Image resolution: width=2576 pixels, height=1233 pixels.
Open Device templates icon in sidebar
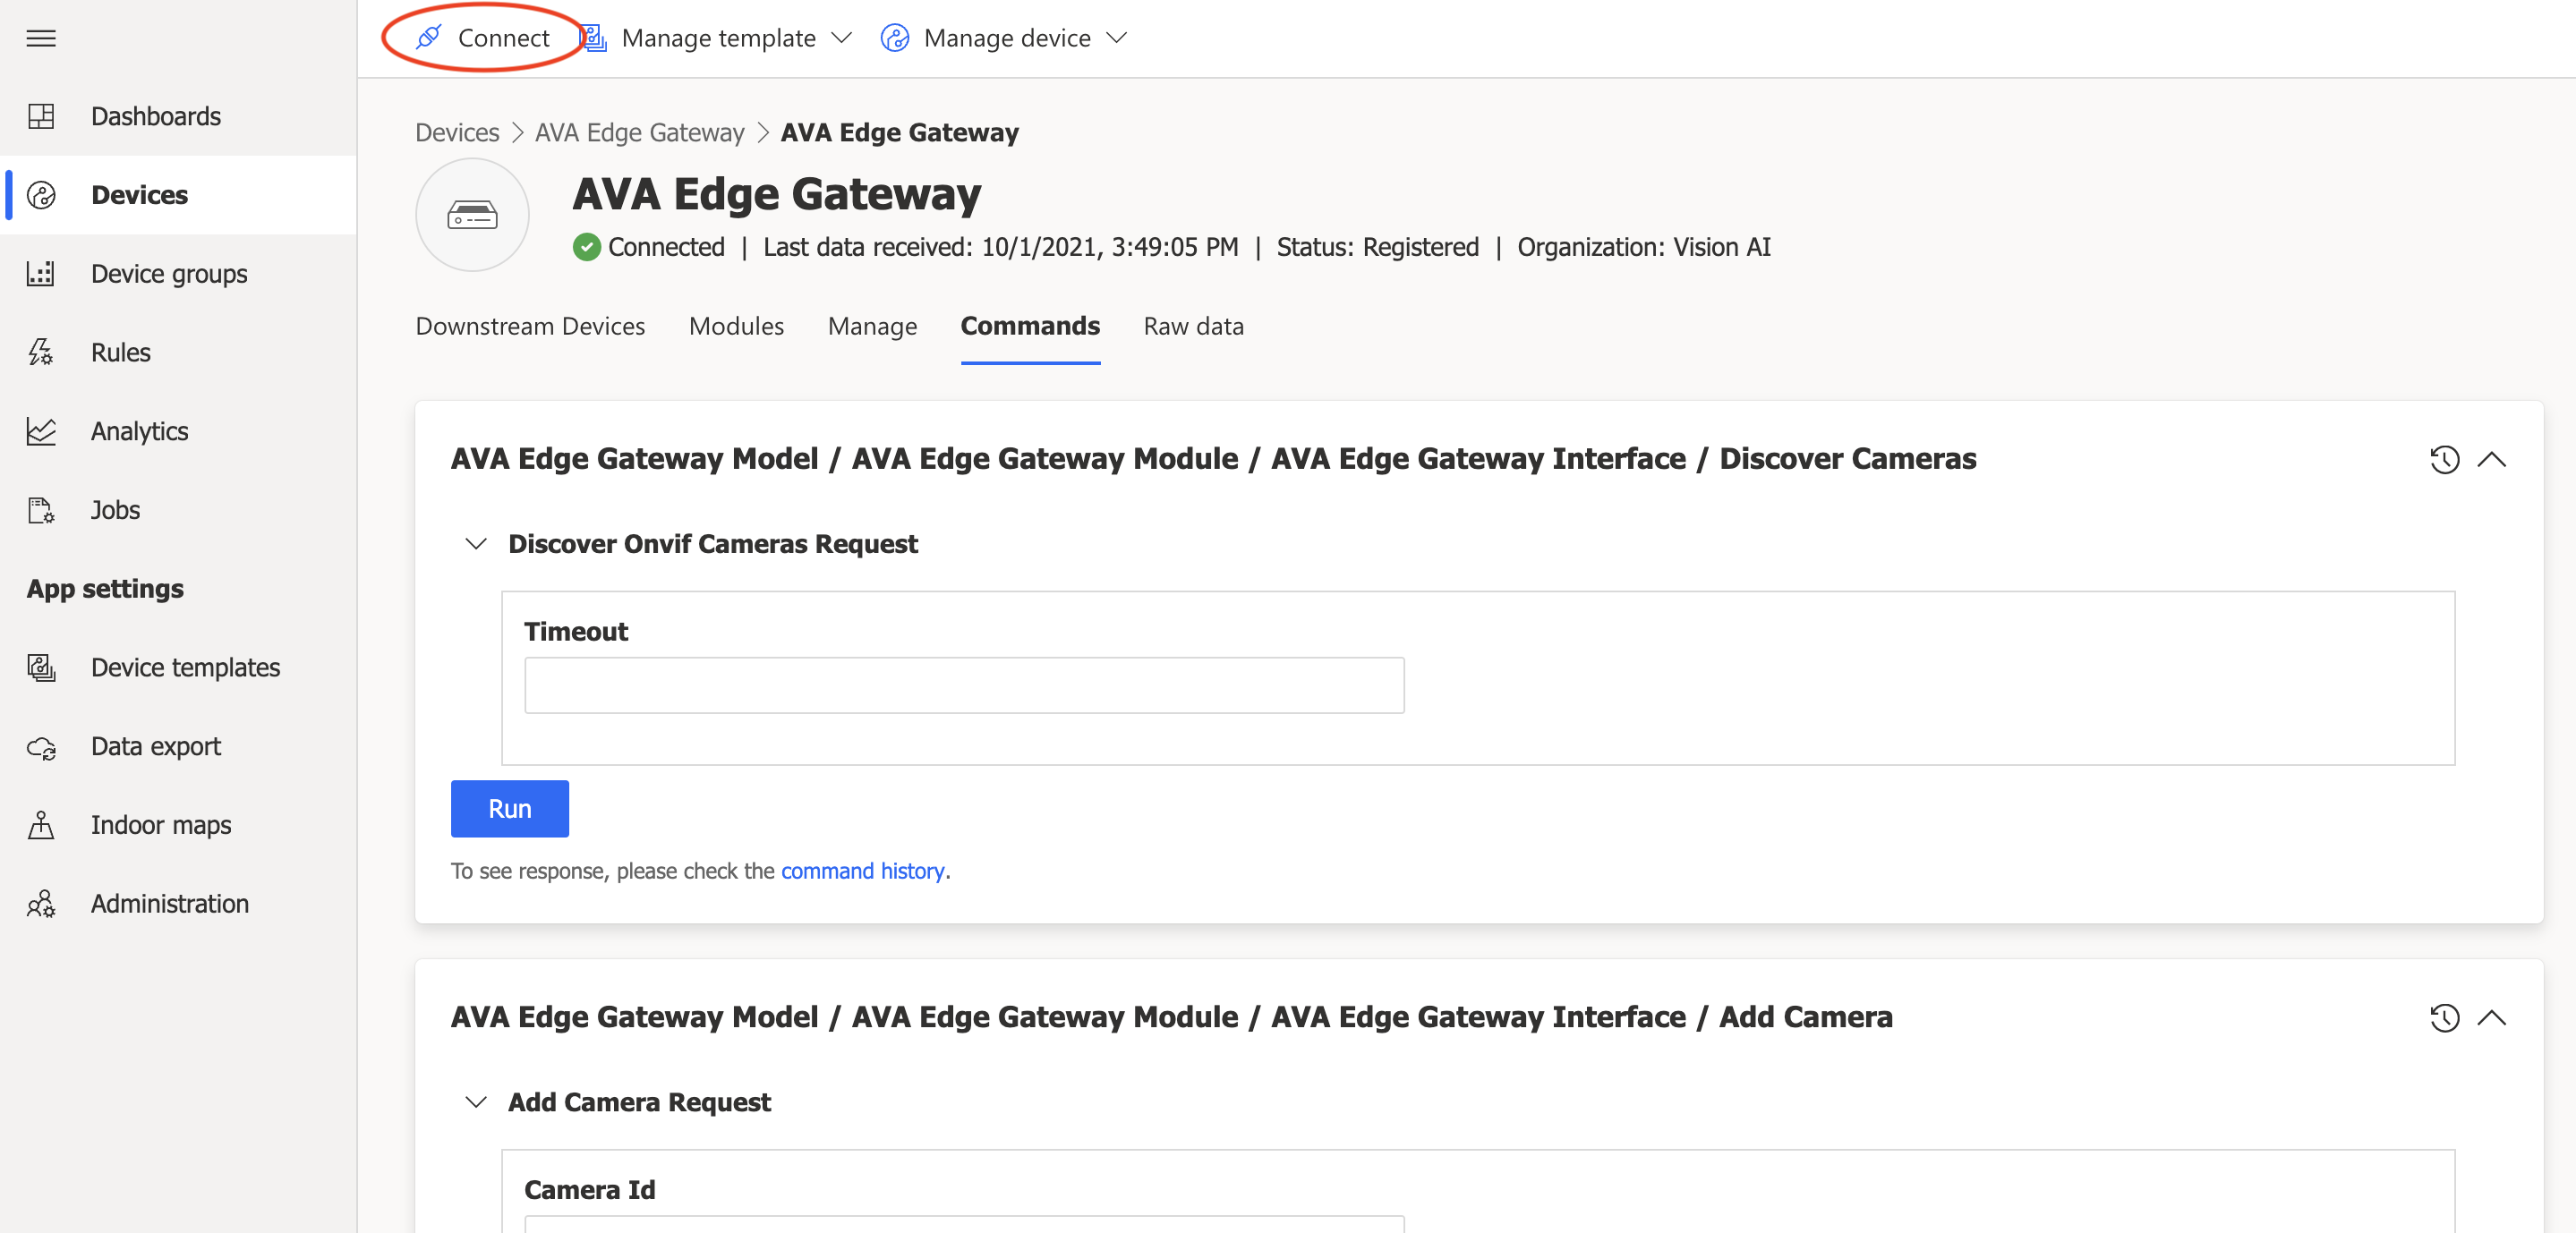point(41,667)
